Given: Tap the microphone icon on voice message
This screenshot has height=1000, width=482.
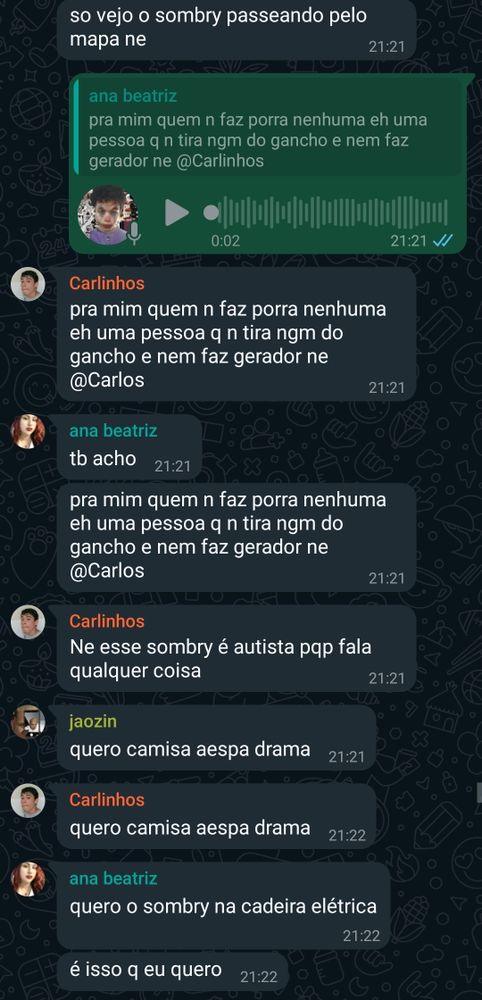Looking at the screenshot, I should [x=134, y=233].
